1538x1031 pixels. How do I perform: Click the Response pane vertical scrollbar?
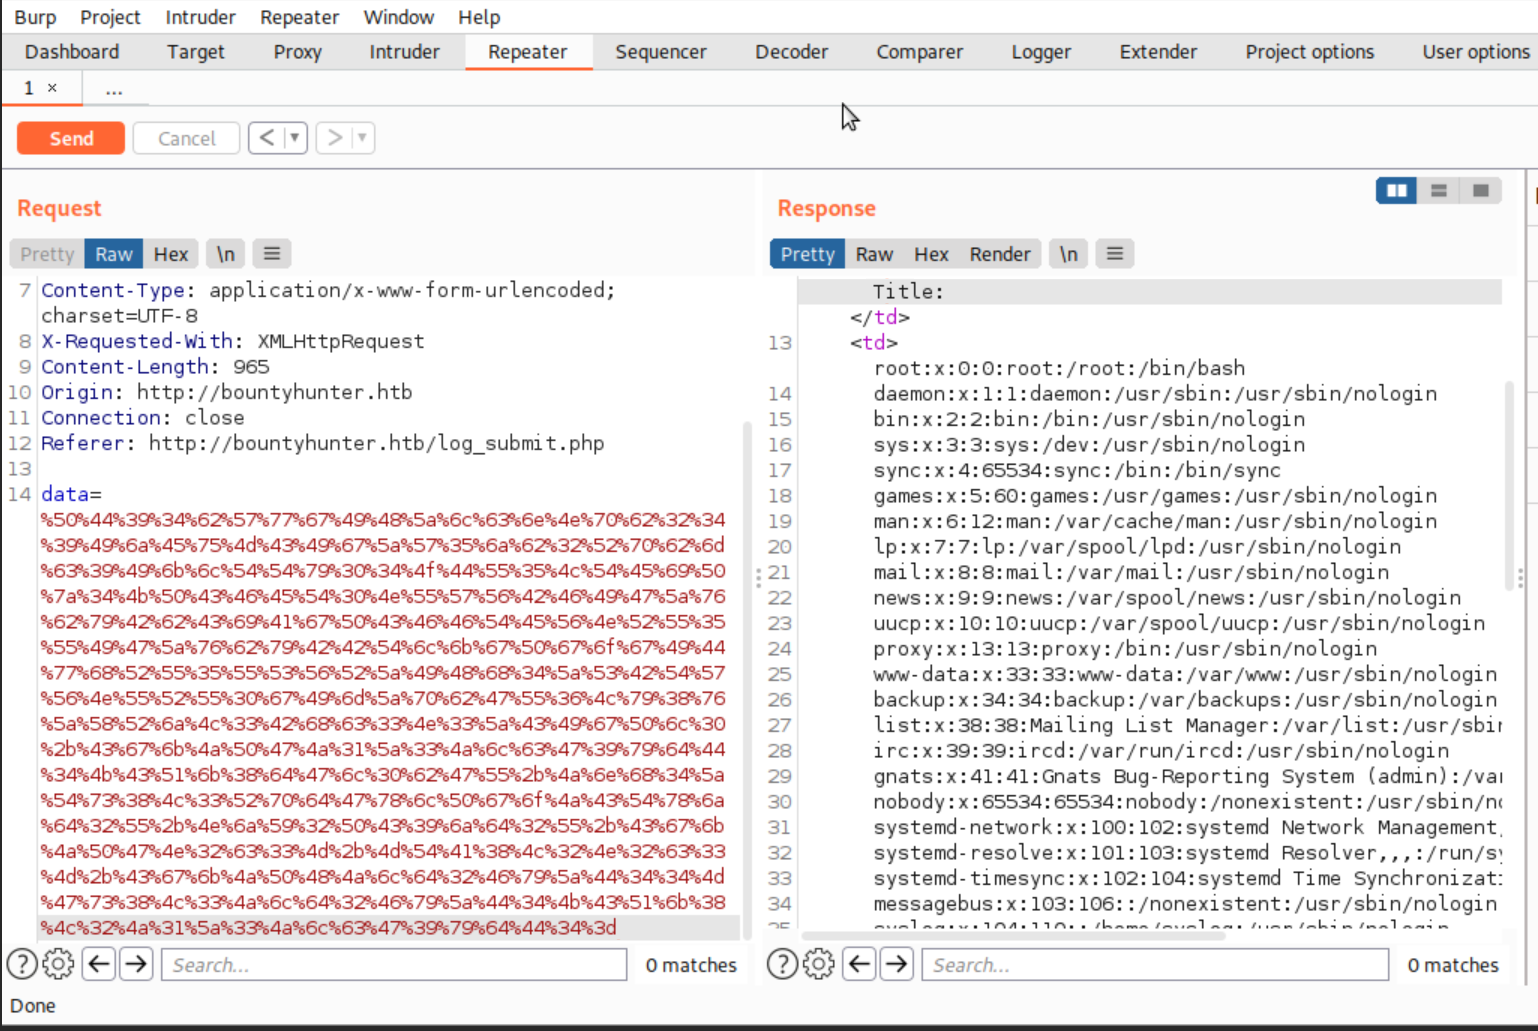1509,480
